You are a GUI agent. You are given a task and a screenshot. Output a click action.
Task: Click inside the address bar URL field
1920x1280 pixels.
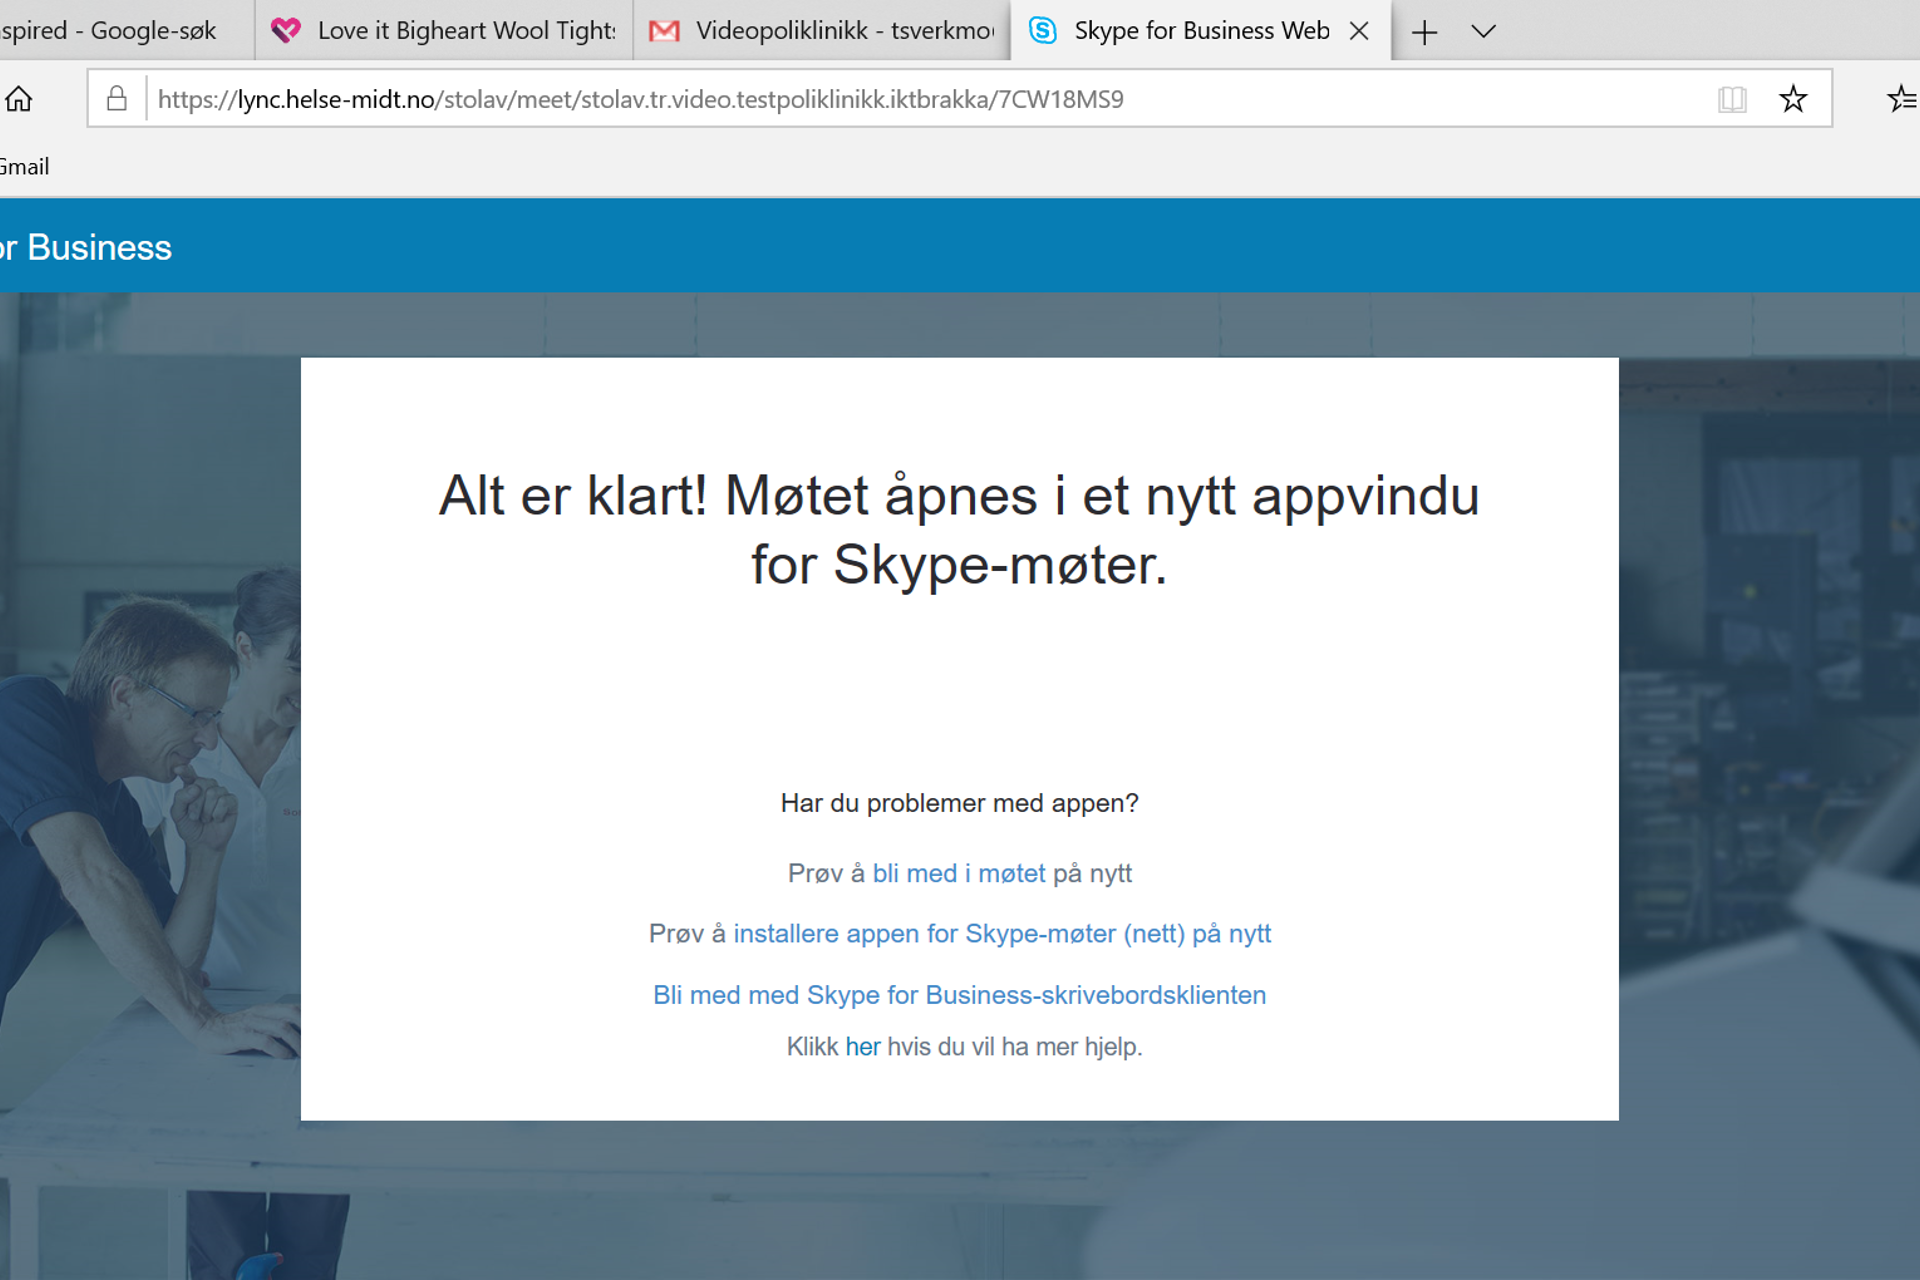click(640, 98)
